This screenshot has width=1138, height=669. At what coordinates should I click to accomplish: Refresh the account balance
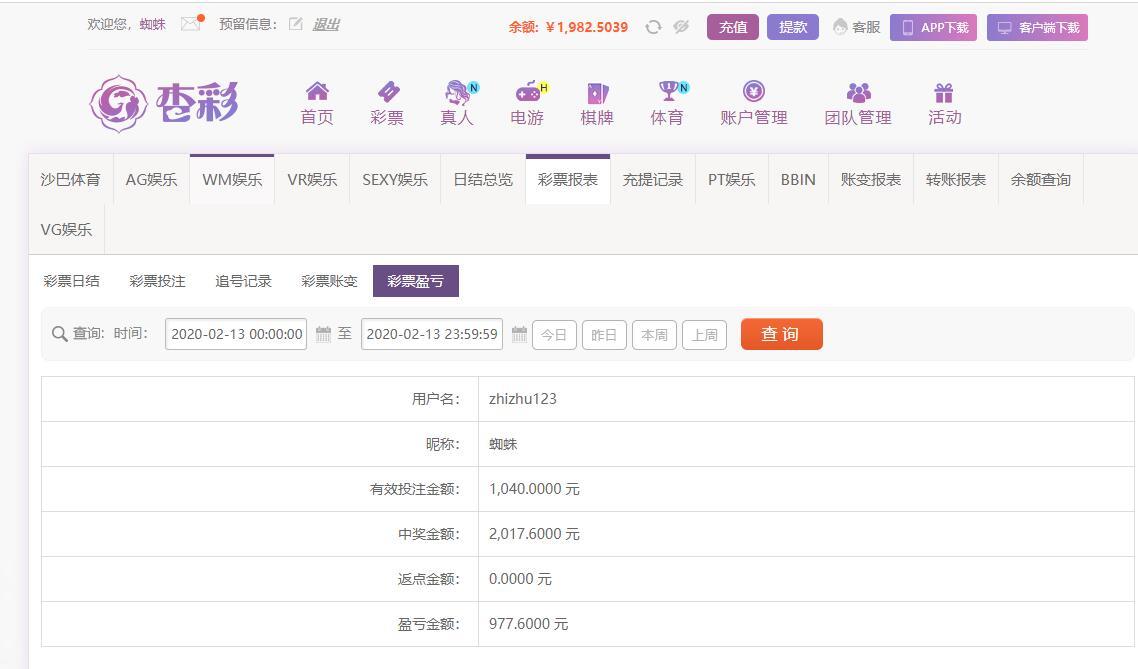tap(653, 27)
